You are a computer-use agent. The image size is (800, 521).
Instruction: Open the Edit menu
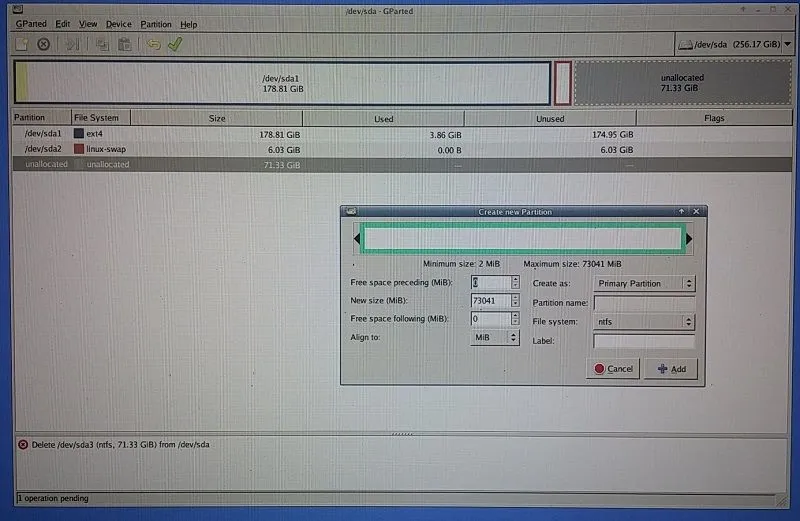click(63, 24)
